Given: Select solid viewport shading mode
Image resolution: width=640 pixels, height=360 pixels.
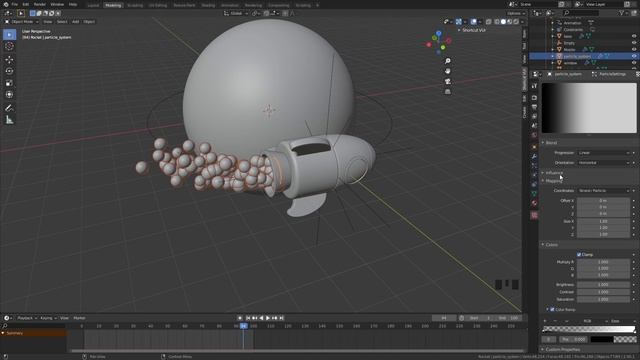Looking at the screenshot, I should (503, 22).
